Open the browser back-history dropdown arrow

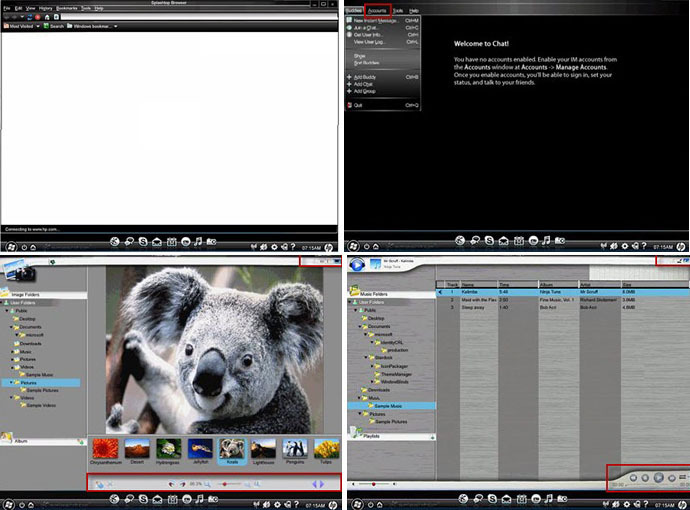pyautogui.click(x=22, y=17)
